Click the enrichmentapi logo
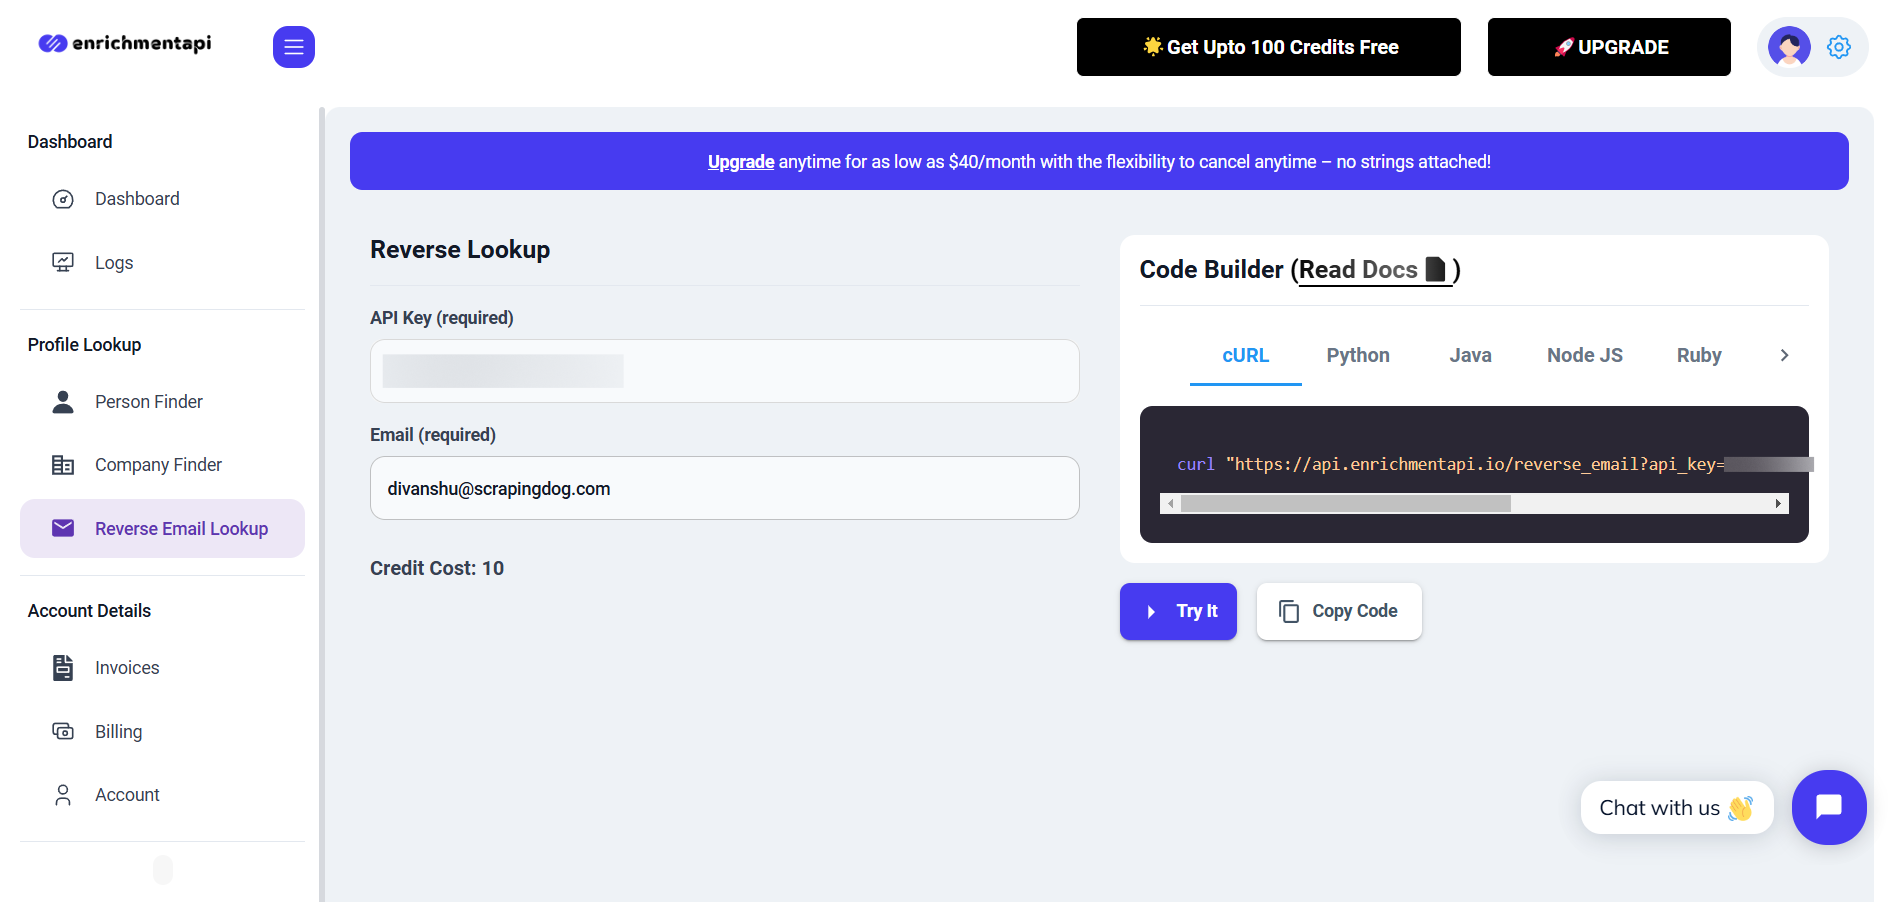The image size is (1897, 902). pyautogui.click(x=123, y=43)
